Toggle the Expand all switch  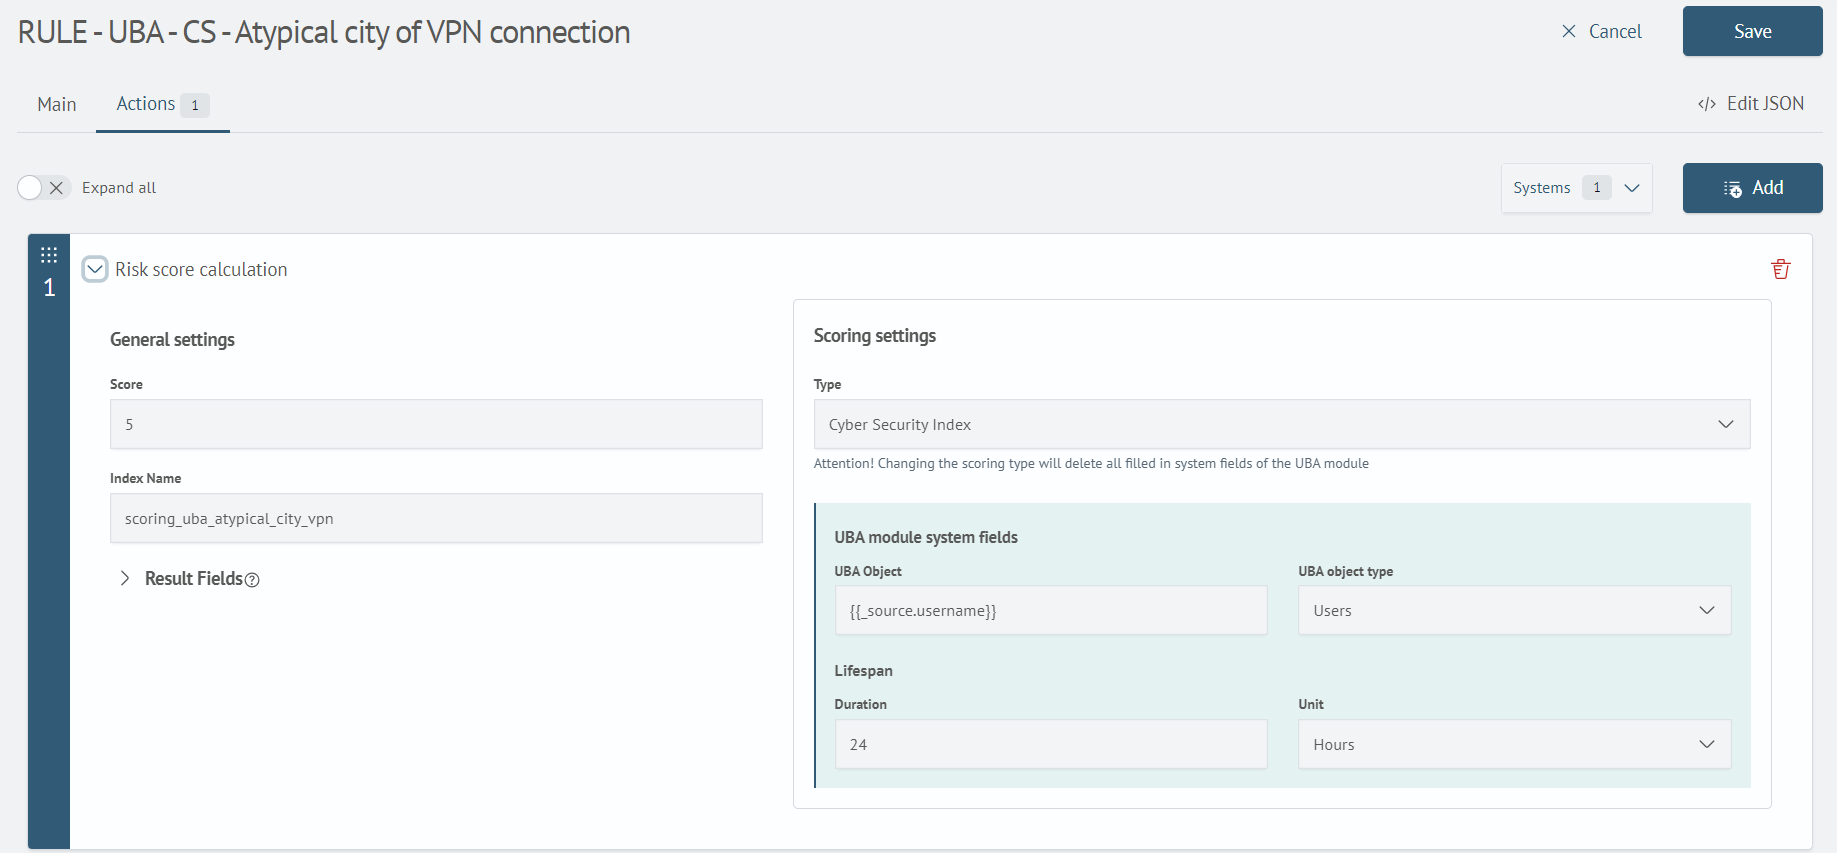coord(44,187)
